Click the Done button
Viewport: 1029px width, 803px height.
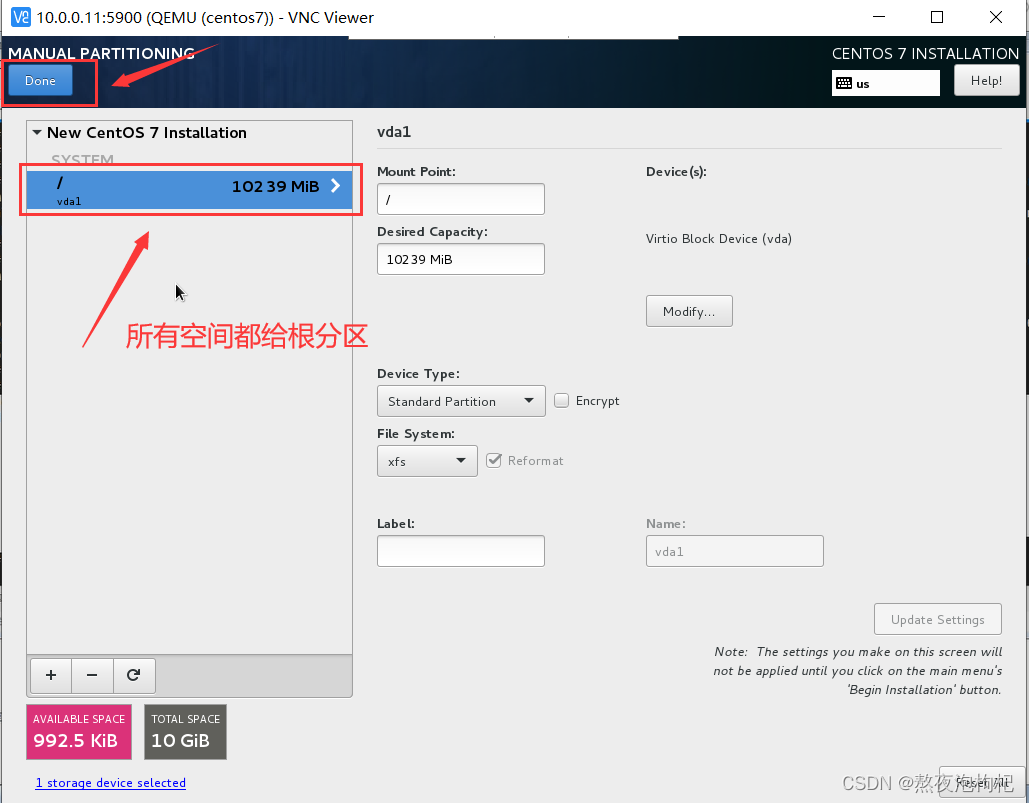40,81
